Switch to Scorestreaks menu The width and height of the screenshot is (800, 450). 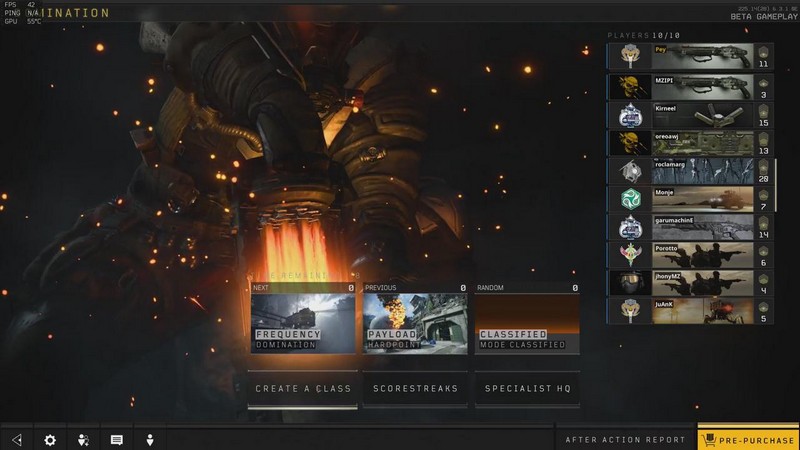coord(415,388)
